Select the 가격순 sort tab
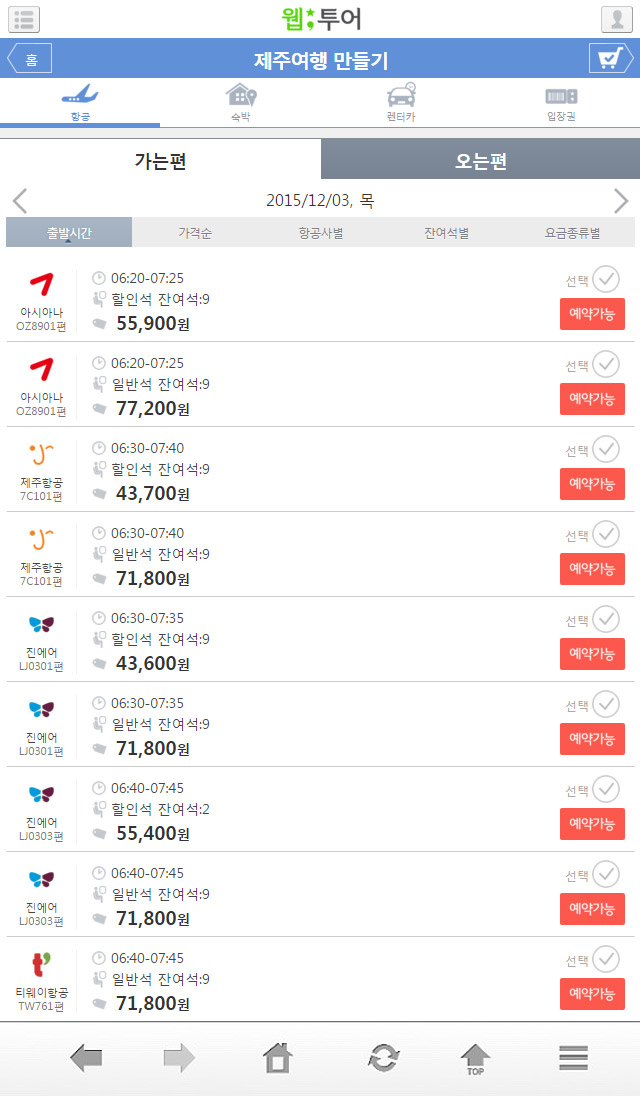640x1096 pixels. (x=195, y=233)
